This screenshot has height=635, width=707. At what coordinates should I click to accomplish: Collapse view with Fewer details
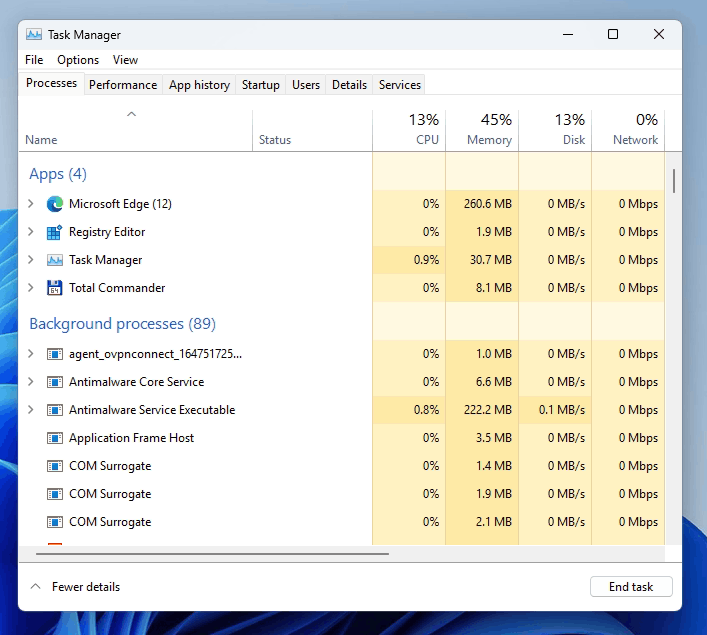(75, 587)
